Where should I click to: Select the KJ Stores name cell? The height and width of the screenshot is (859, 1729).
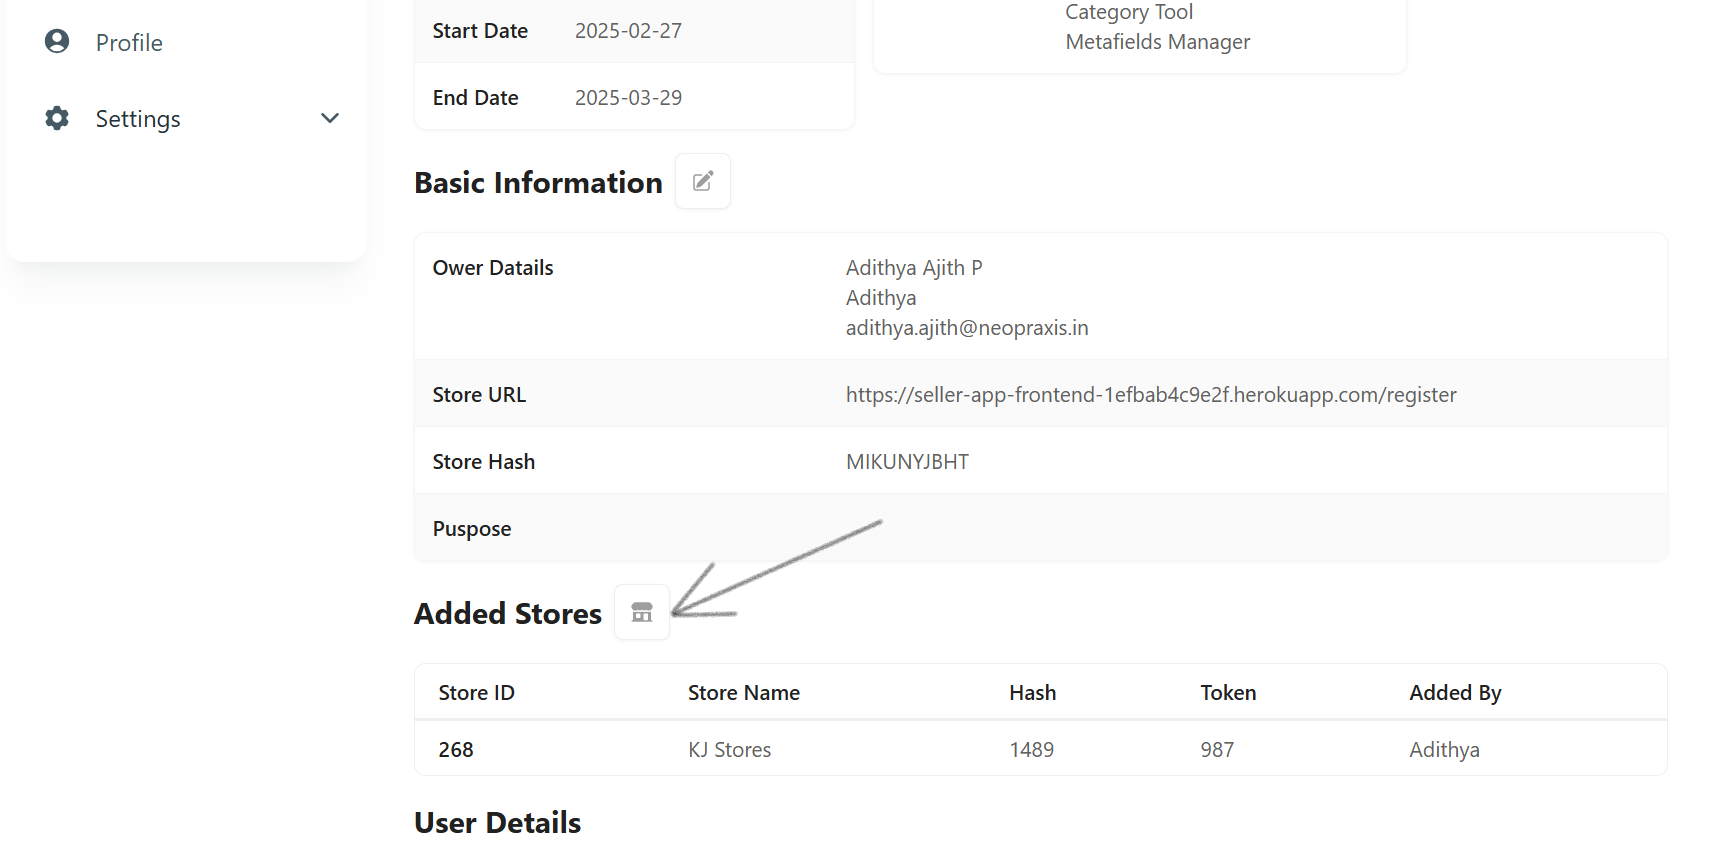[x=729, y=750]
